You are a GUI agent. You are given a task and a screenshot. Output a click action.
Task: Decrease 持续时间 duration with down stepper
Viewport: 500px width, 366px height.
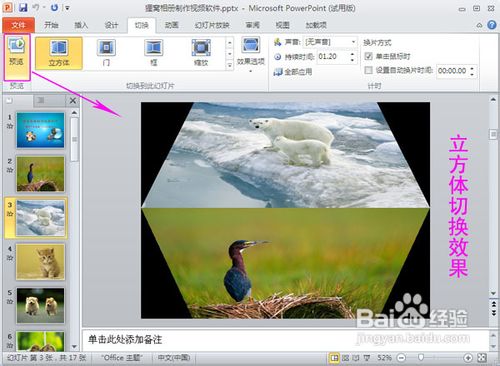[352, 60]
